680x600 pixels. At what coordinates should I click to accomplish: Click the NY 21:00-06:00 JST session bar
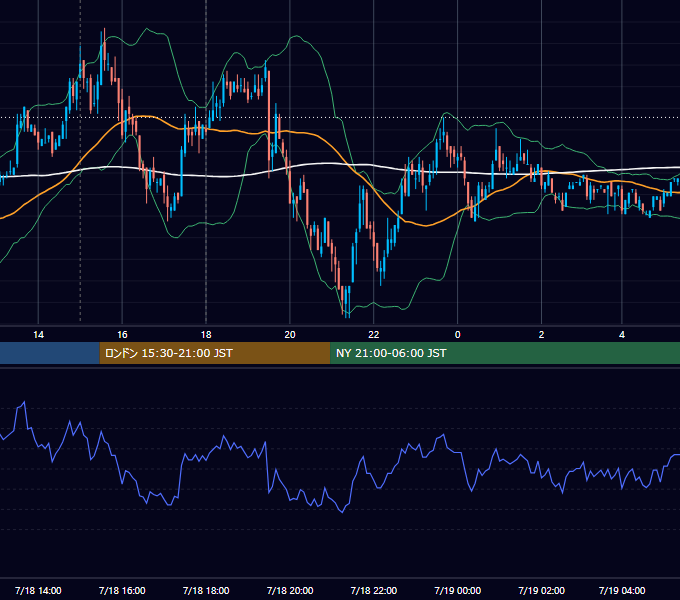pyautogui.click(x=505, y=353)
